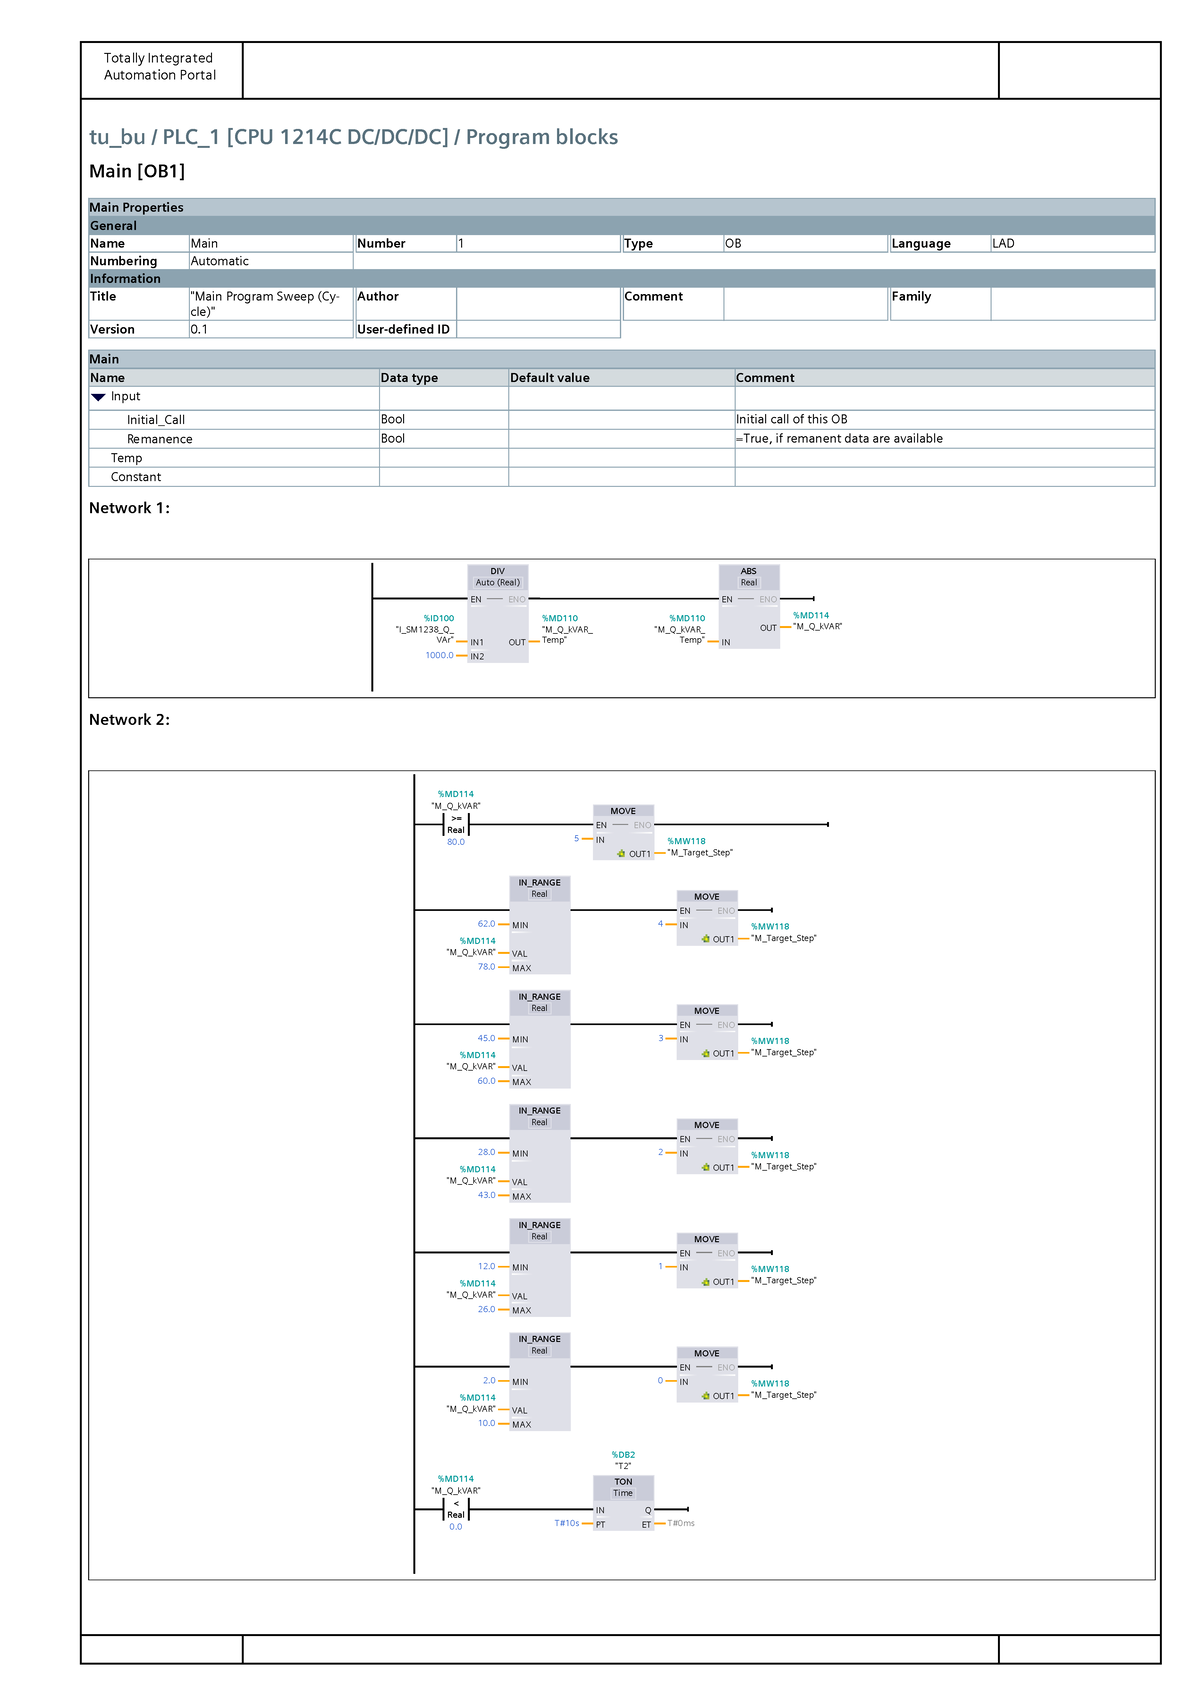Viewport: 1200px width, 1697px height.
Task: Click the %DB2 'T2' timer instance label
Action: coord(623,1460)
